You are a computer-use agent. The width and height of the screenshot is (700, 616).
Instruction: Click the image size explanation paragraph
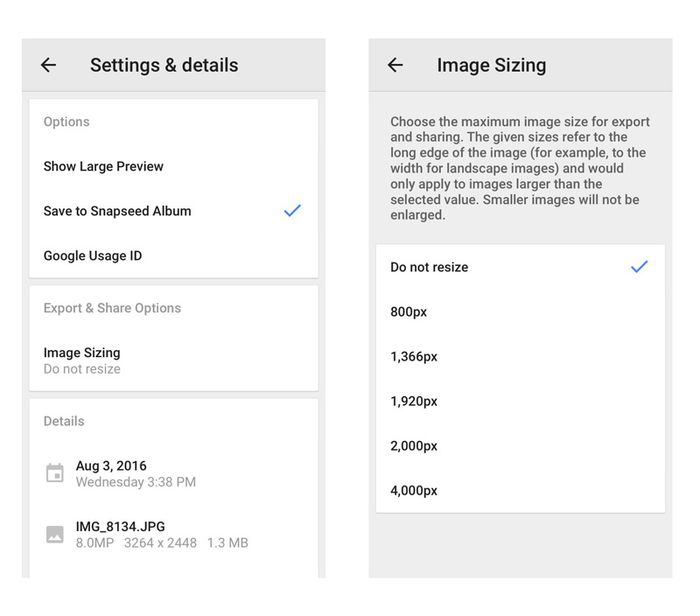pyautogui.click(x=520, y=168)
